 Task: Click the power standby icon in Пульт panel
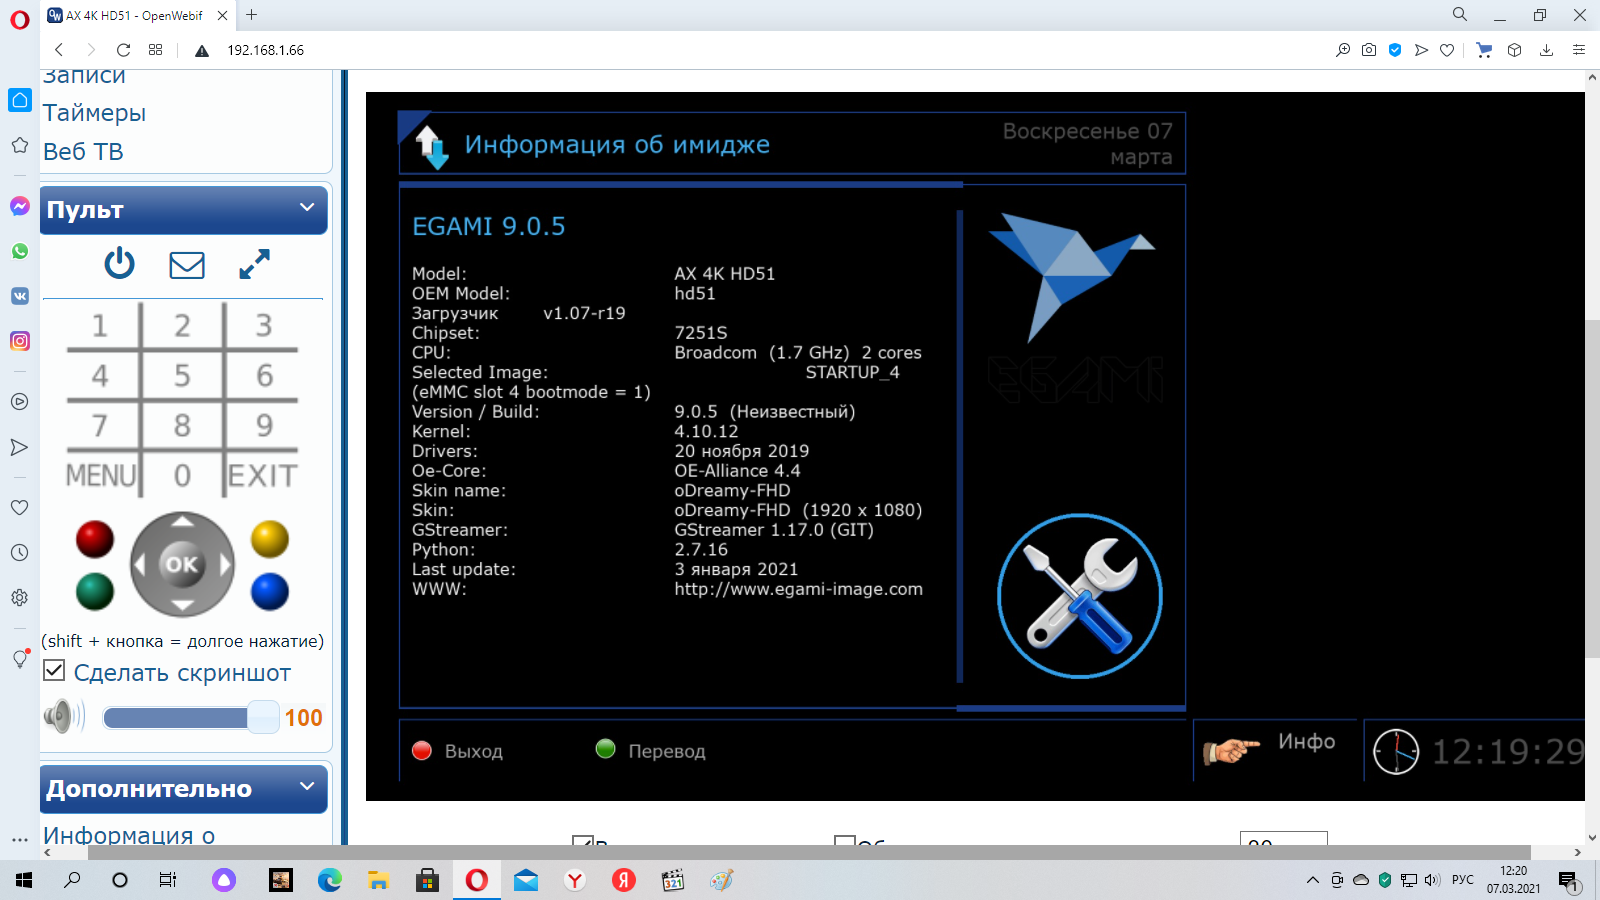(119, 264)
